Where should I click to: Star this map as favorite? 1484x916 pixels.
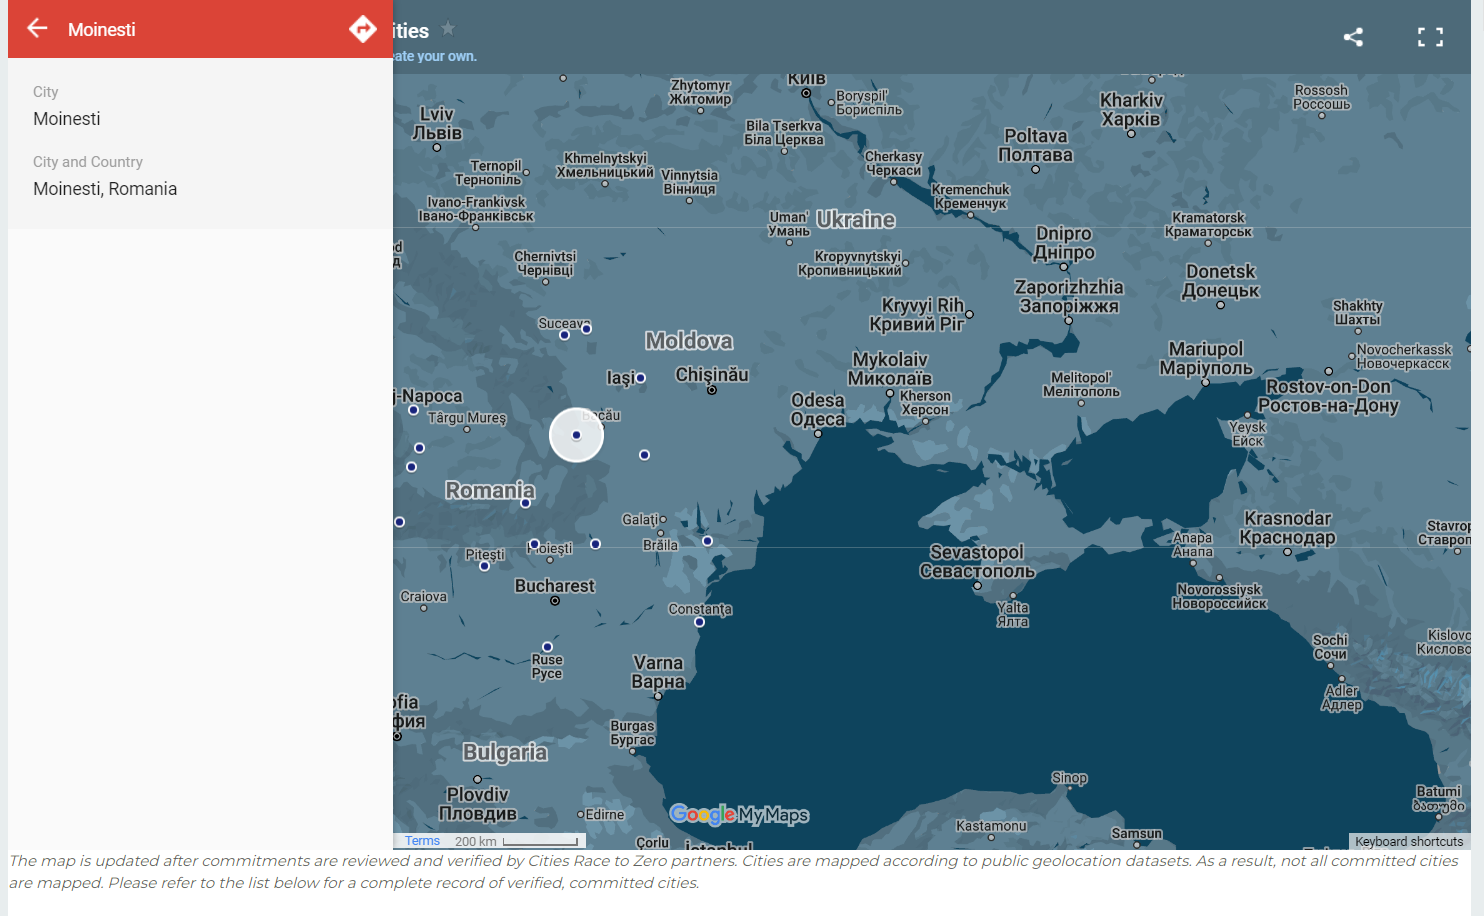(x=448, y=29)
